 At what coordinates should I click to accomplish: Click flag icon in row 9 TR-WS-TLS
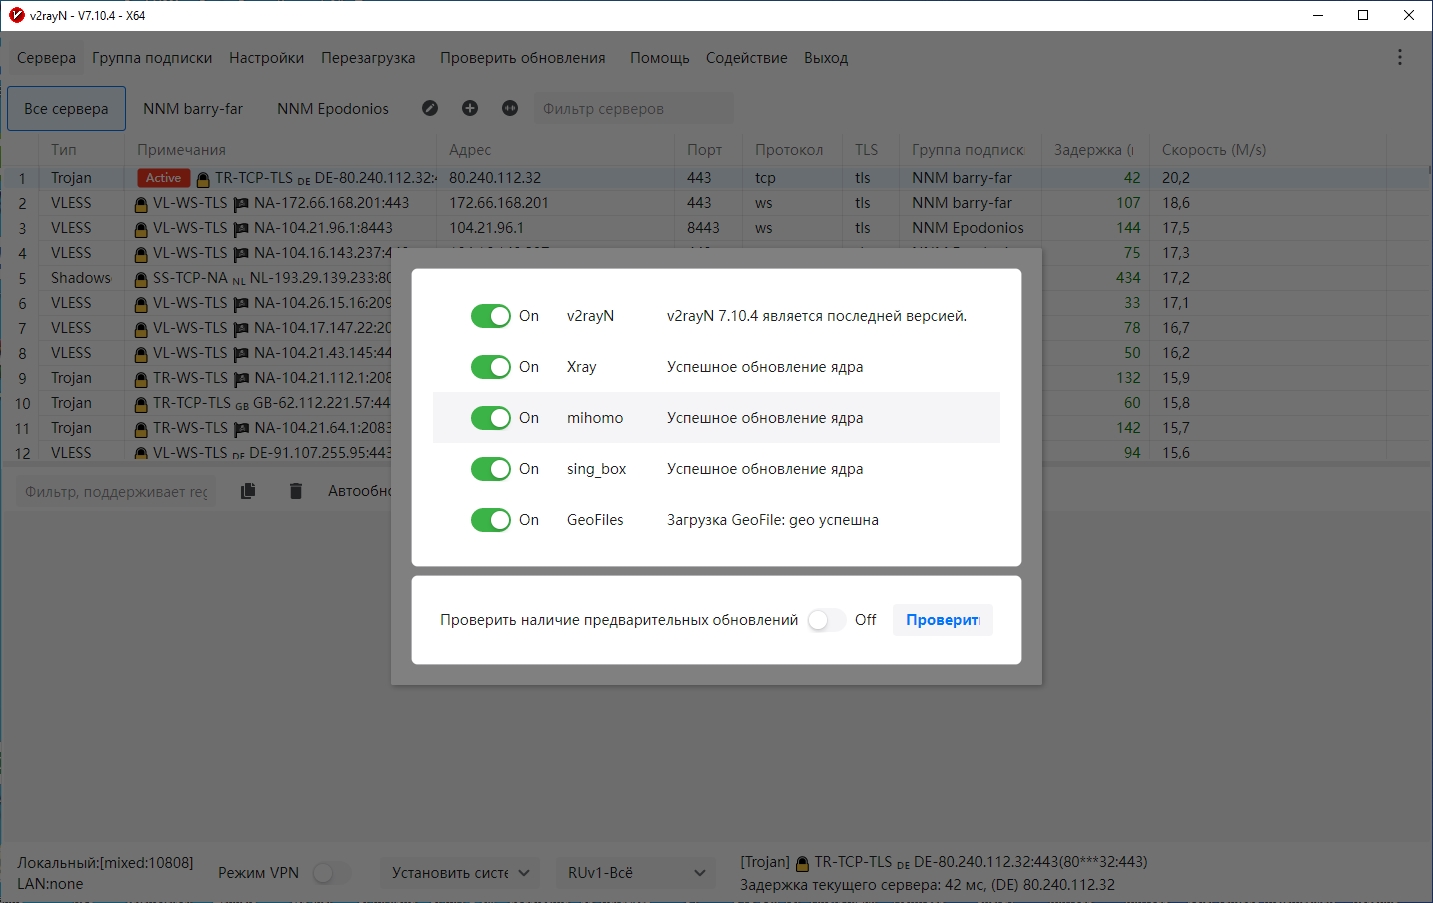(x=241, y=379)
